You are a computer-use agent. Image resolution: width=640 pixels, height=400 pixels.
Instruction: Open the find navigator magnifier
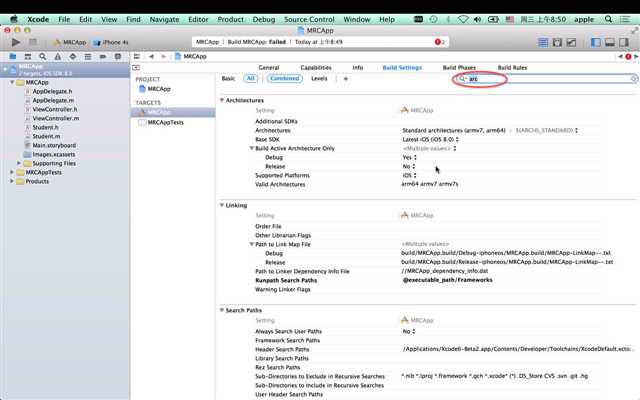click(42, 56)
